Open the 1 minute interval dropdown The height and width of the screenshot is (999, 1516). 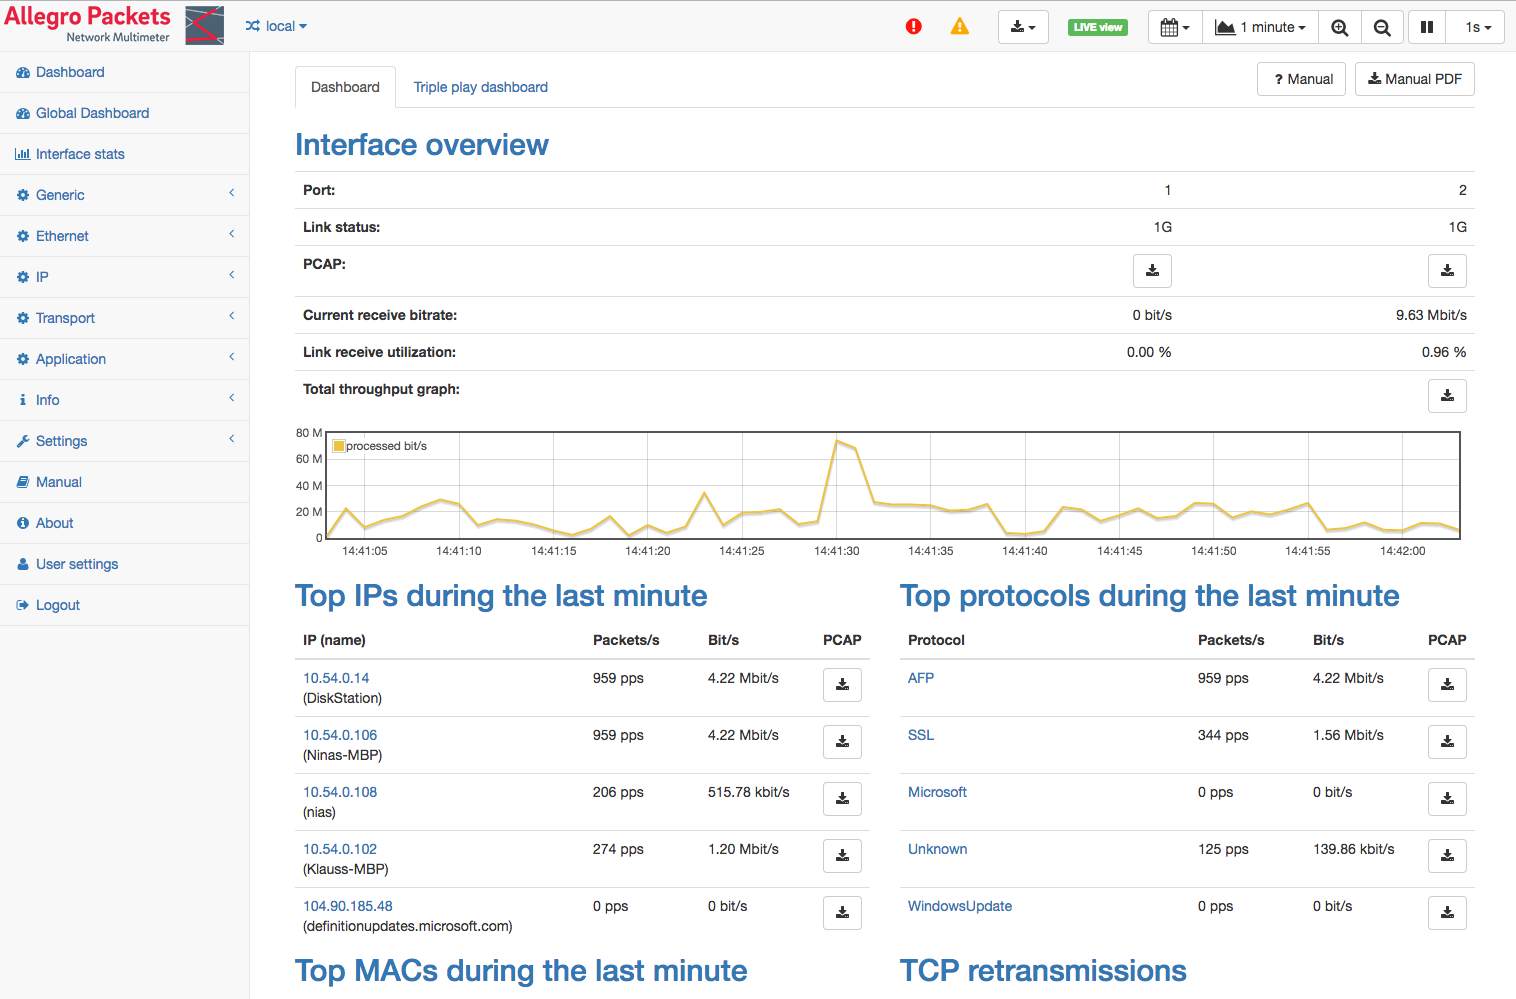(1260, 28)
